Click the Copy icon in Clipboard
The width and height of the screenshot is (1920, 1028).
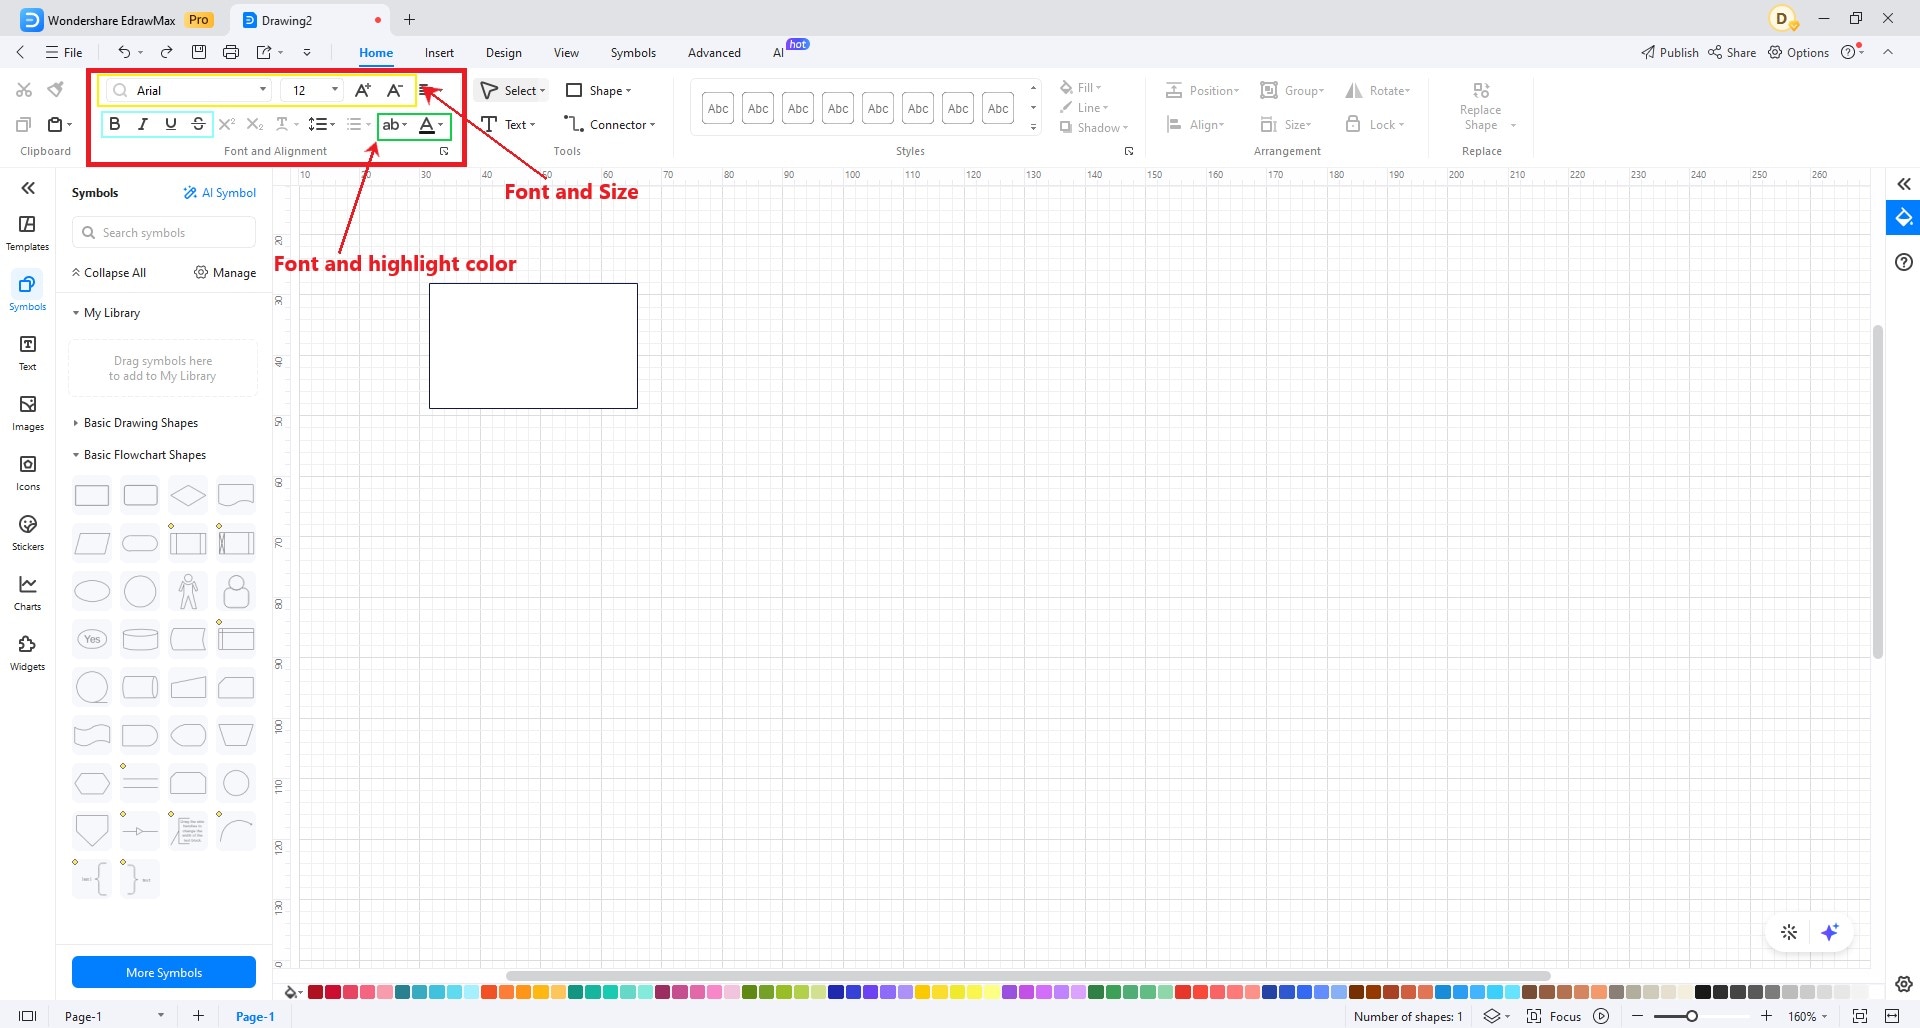[24, 124]
